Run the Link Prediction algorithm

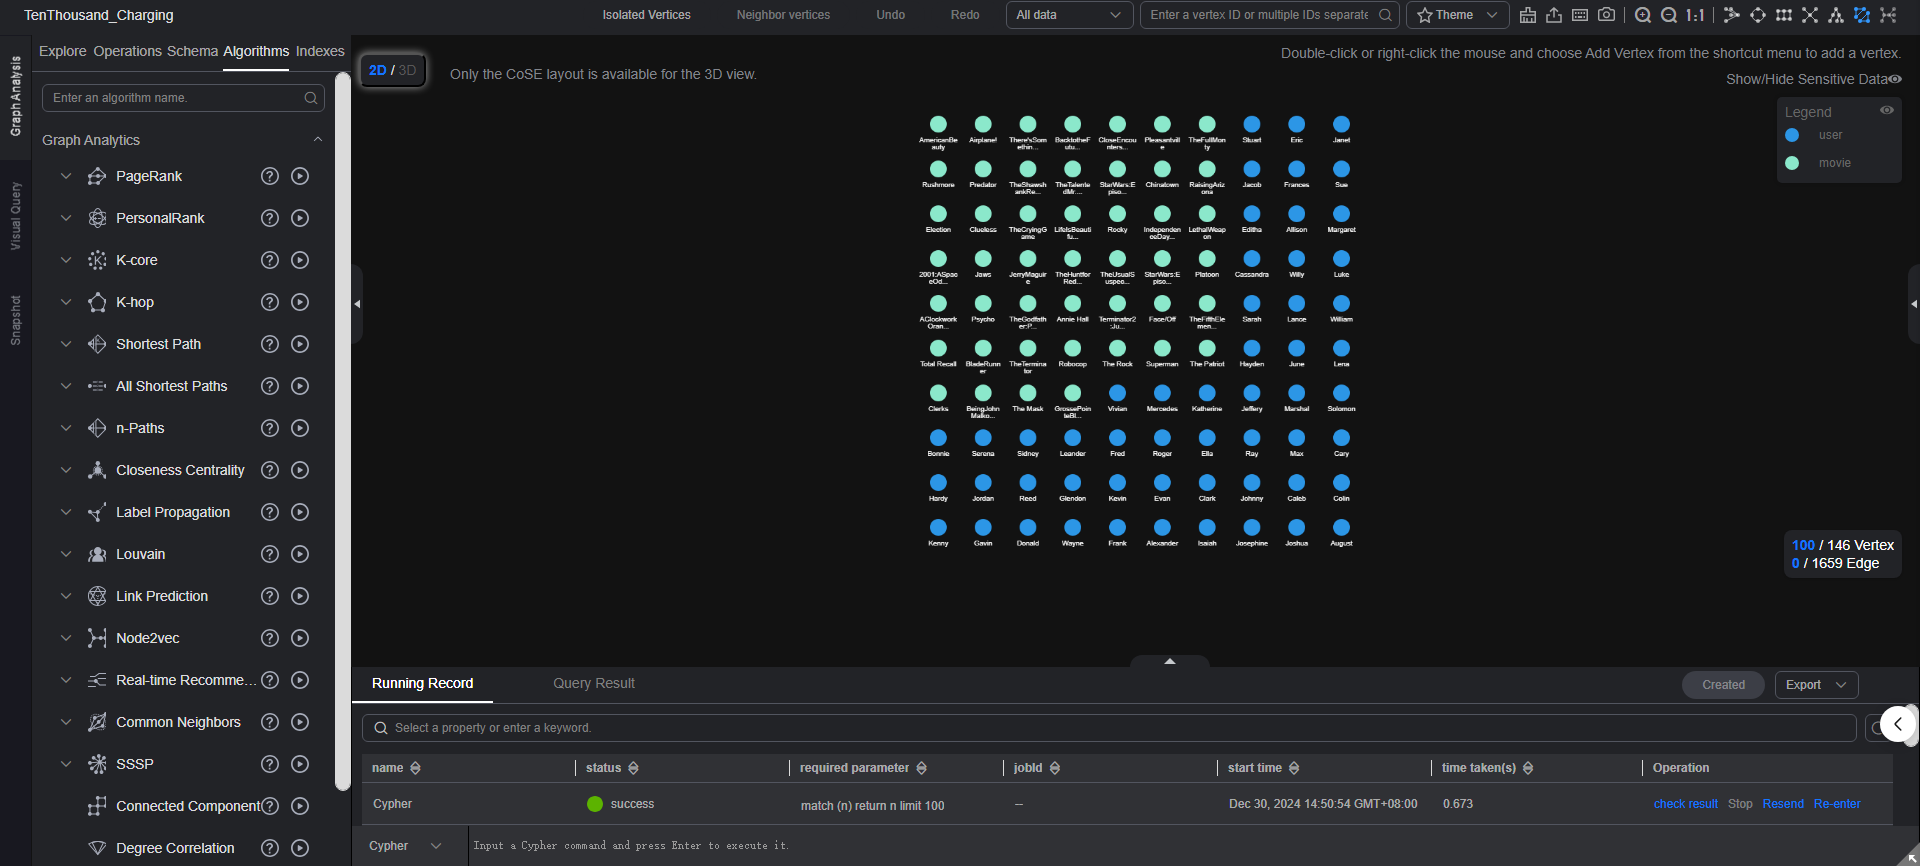click(300, 596)
